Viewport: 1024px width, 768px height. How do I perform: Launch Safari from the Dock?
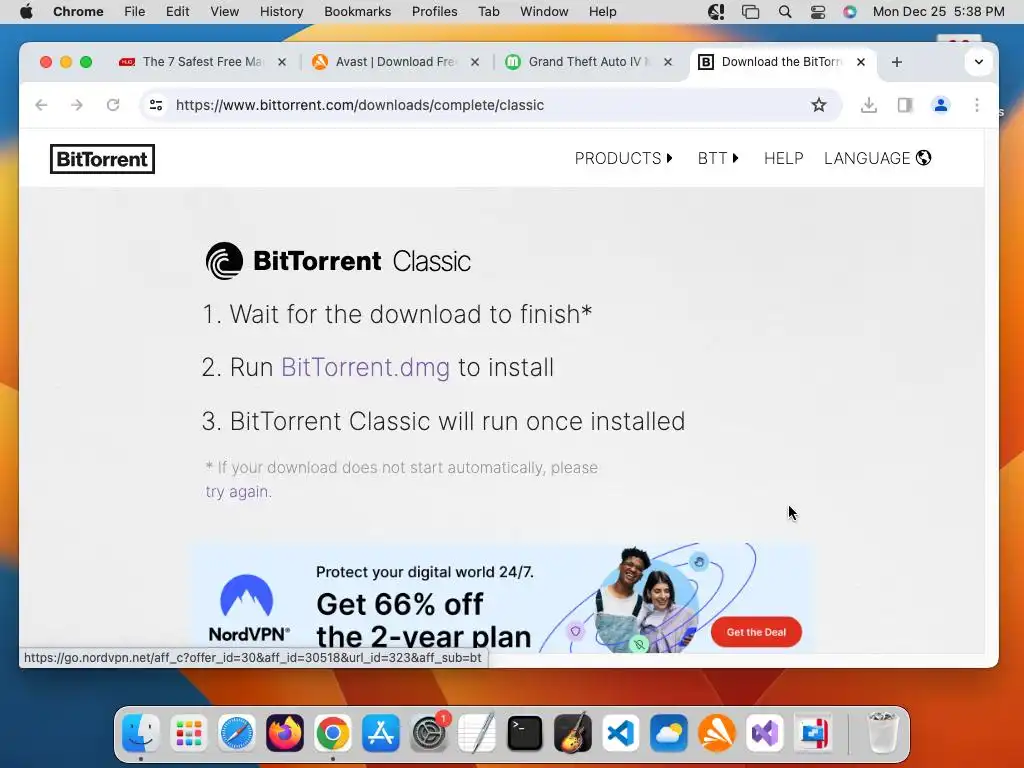236,733
